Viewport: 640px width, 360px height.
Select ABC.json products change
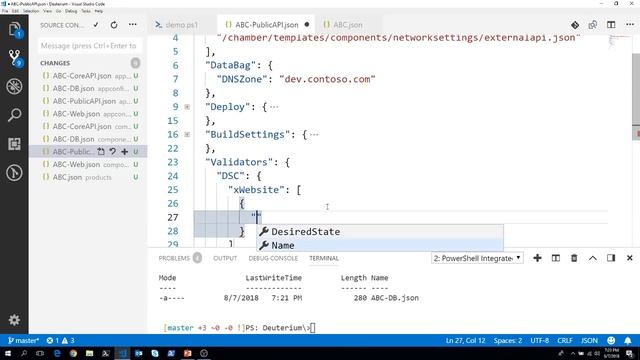pyautogui.click(x=88, y=177)
